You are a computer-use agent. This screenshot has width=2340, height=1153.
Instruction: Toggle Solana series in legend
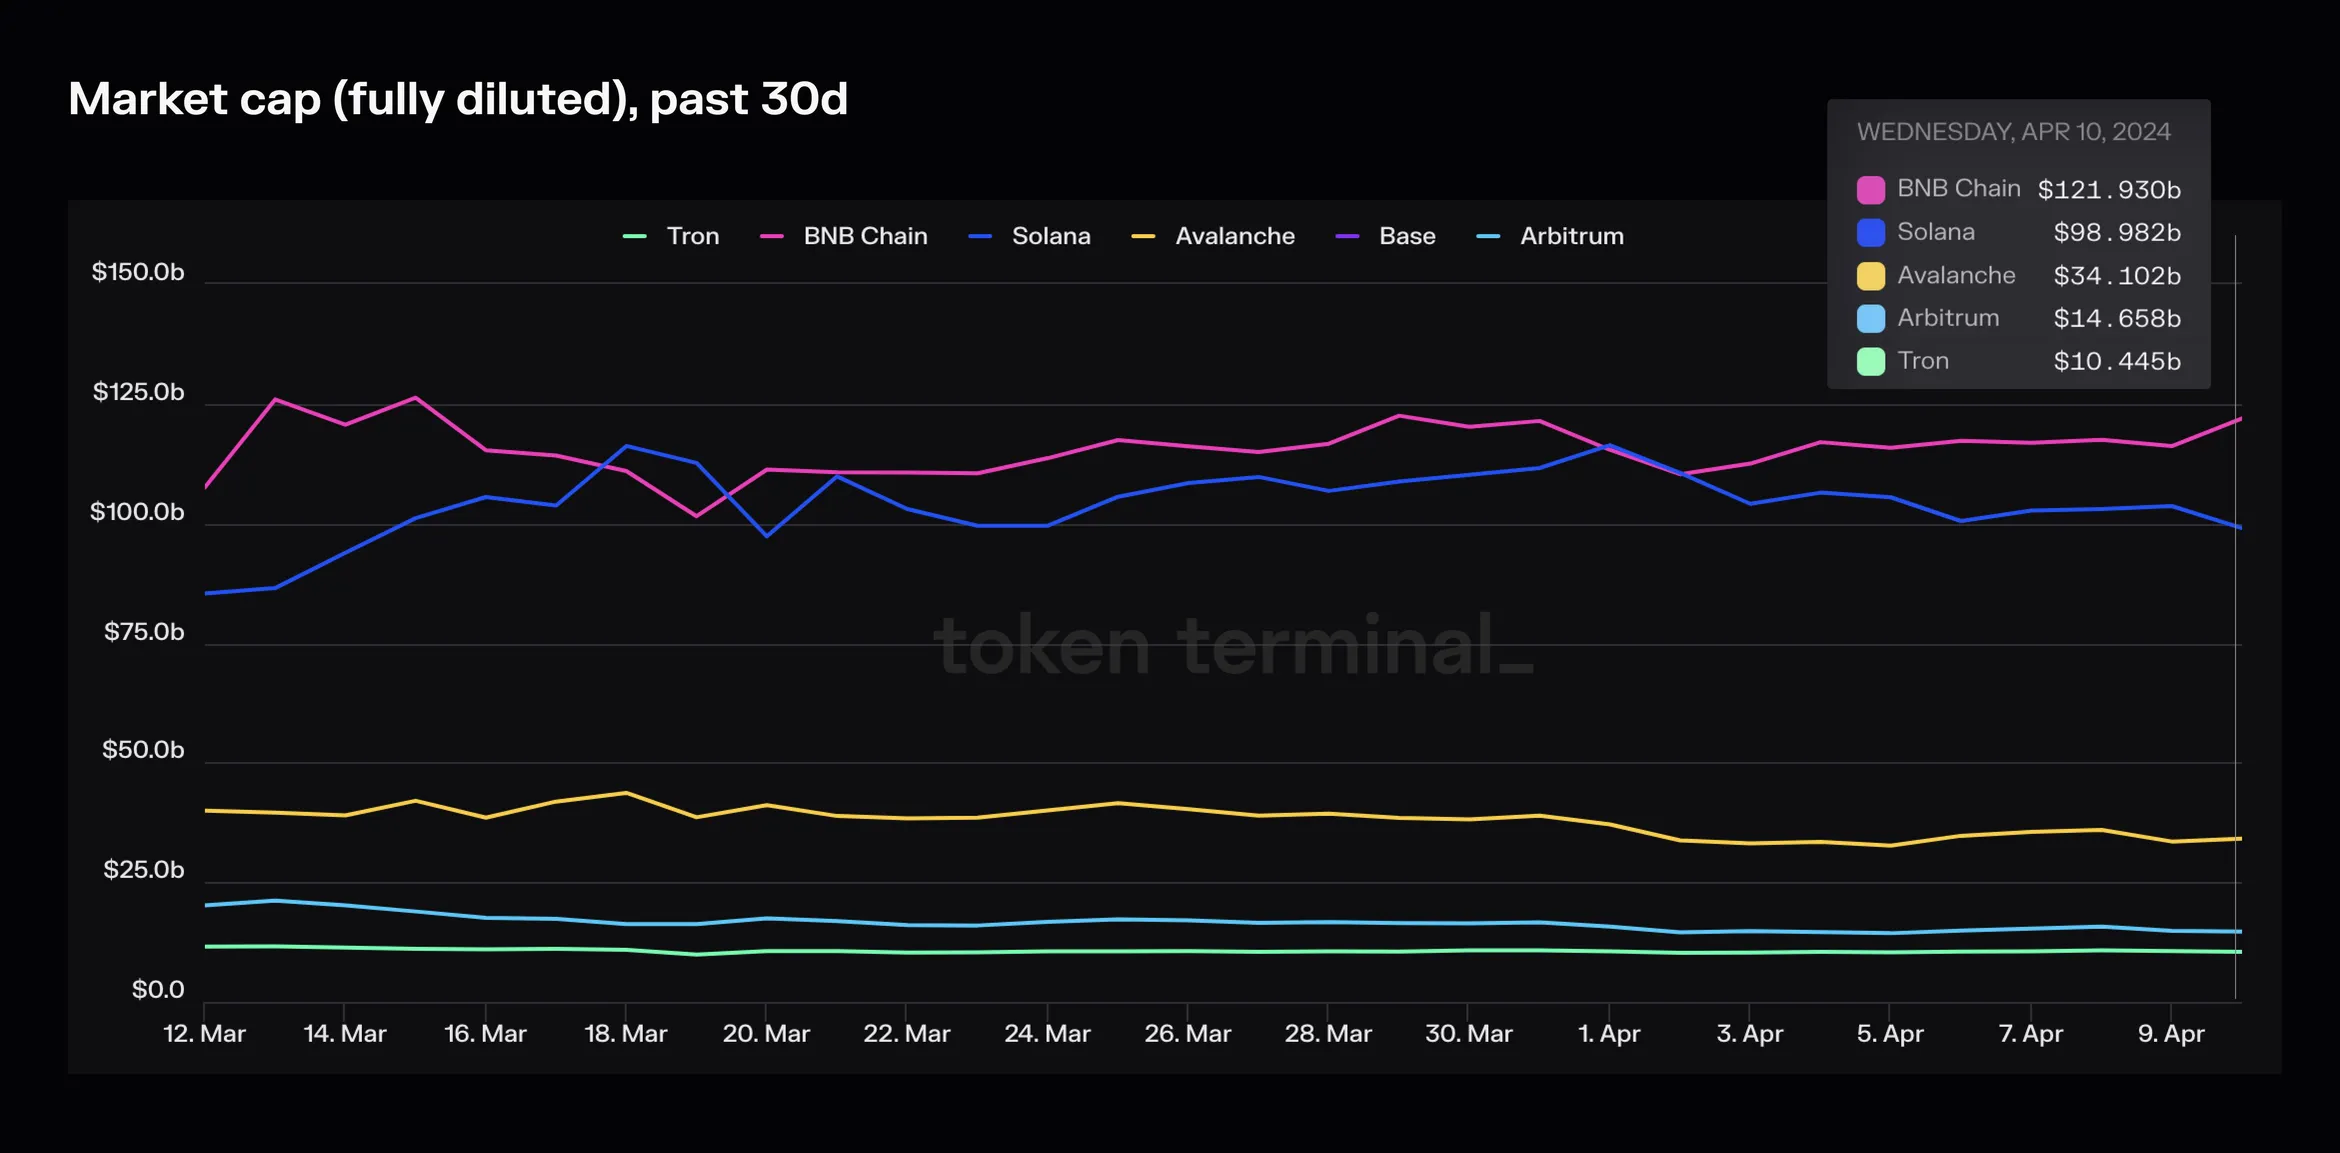(1030, 236)
